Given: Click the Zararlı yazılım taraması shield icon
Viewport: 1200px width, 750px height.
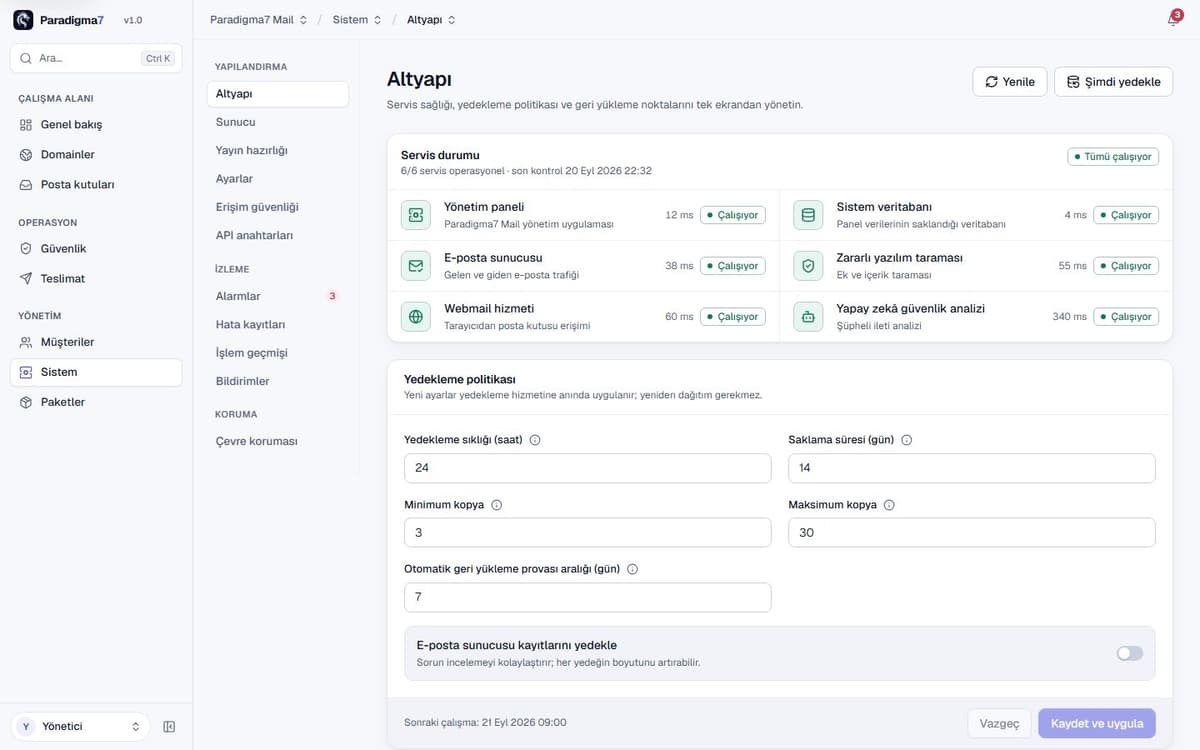Looking at the screenshot, I should click(808, 266).
